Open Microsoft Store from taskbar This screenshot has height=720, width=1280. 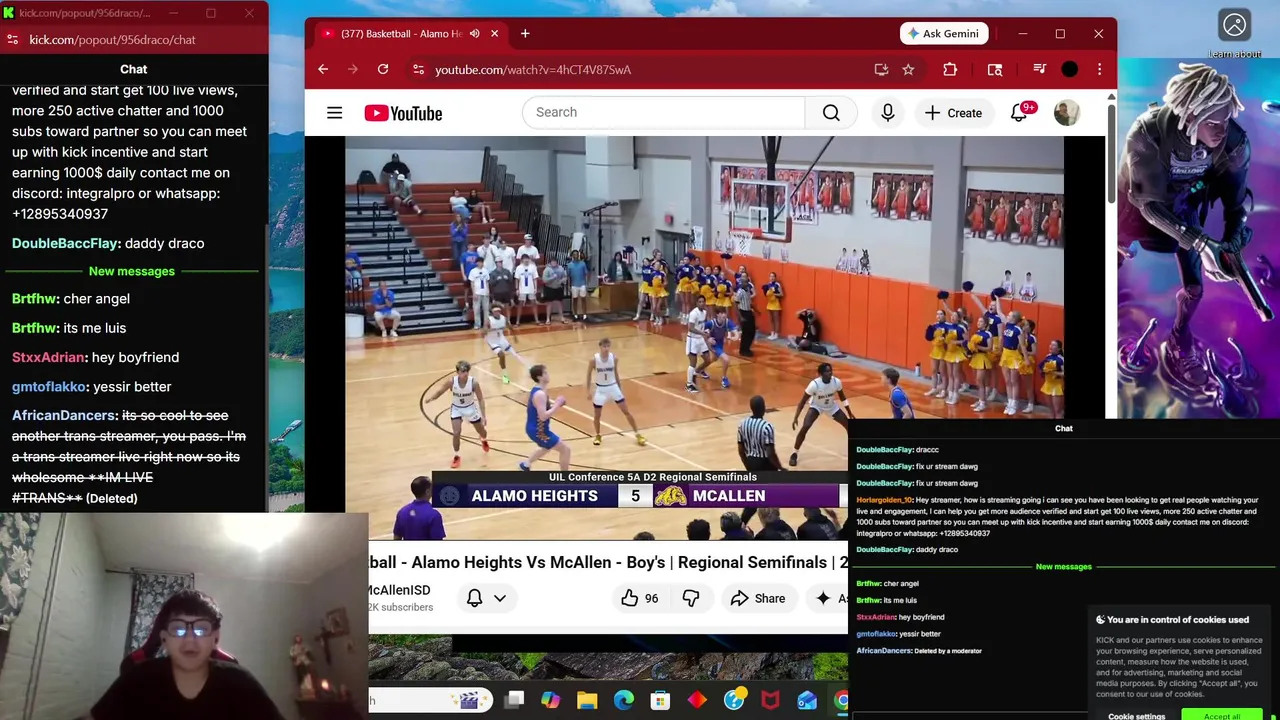(660, 700)
